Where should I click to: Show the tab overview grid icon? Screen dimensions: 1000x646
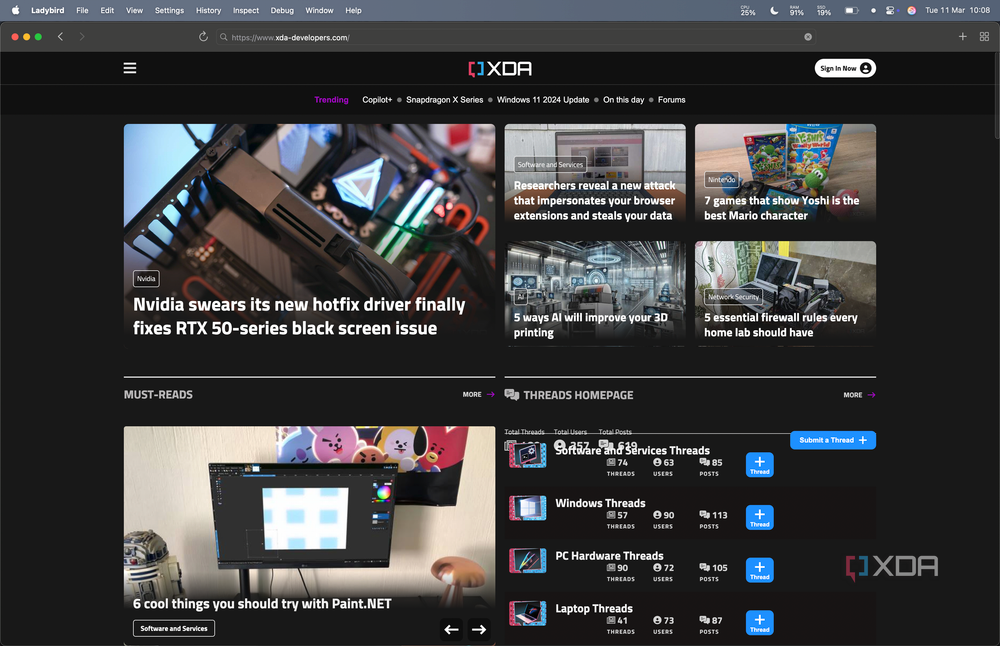click(984, 37)
